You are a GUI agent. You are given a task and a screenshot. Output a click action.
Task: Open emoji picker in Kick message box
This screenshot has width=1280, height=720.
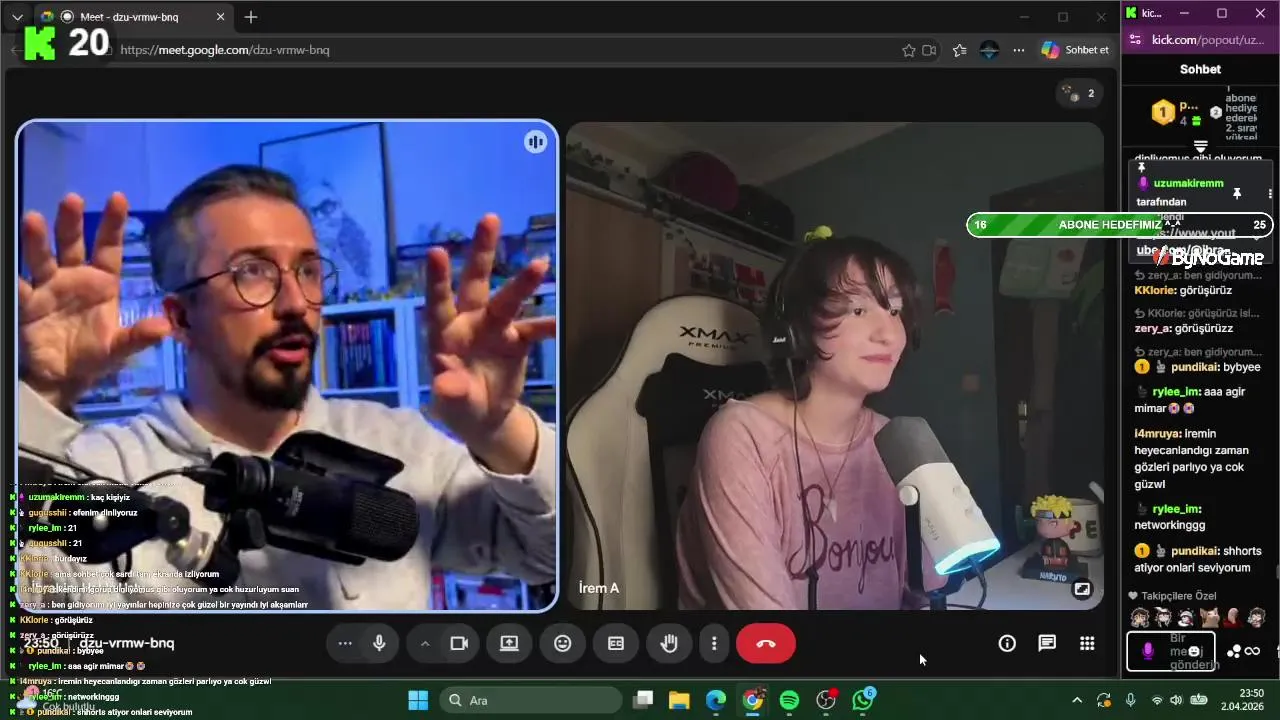pyautogui.click(x=1194, y=651)
